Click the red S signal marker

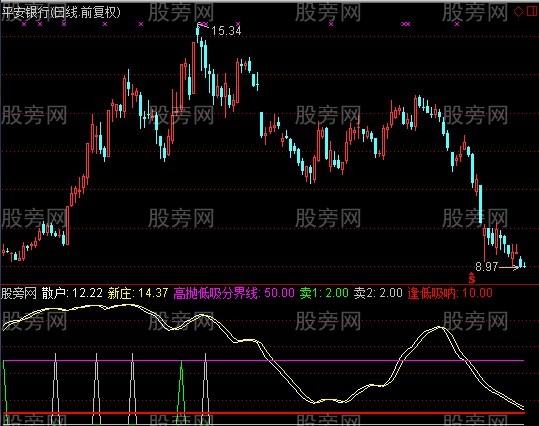[472, 277]
